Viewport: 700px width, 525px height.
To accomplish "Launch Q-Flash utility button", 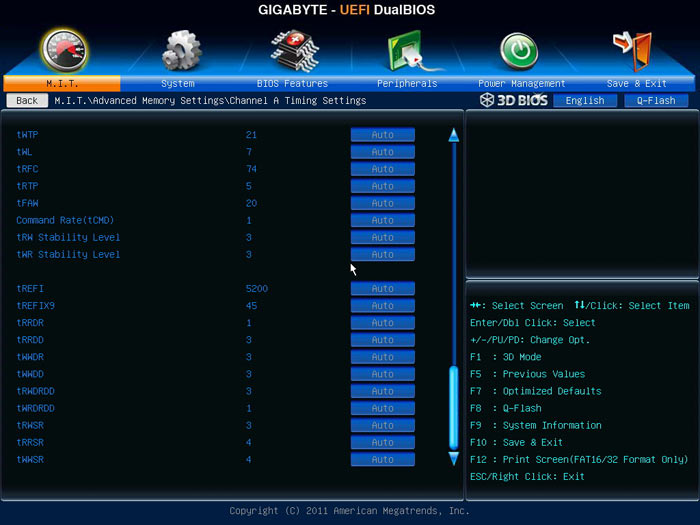I will point(656,100).
